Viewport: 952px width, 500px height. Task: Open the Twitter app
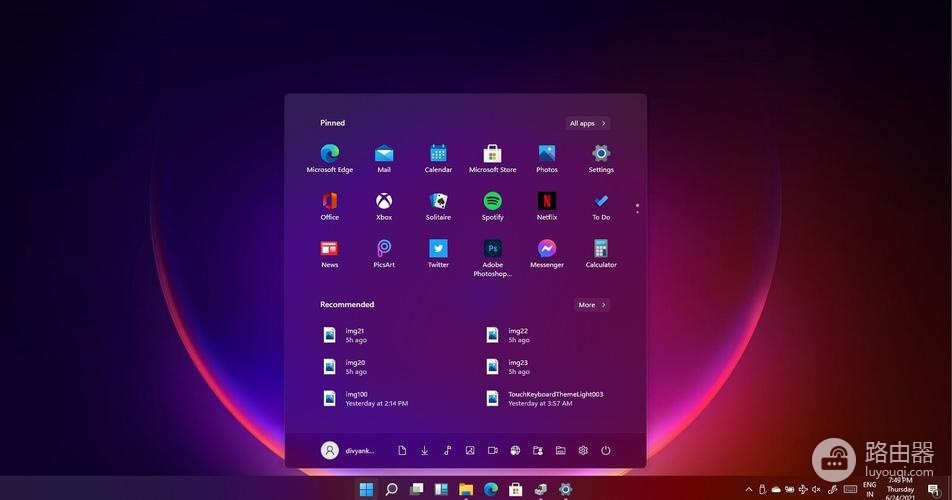pyautogui.click(x=438, y=254)
